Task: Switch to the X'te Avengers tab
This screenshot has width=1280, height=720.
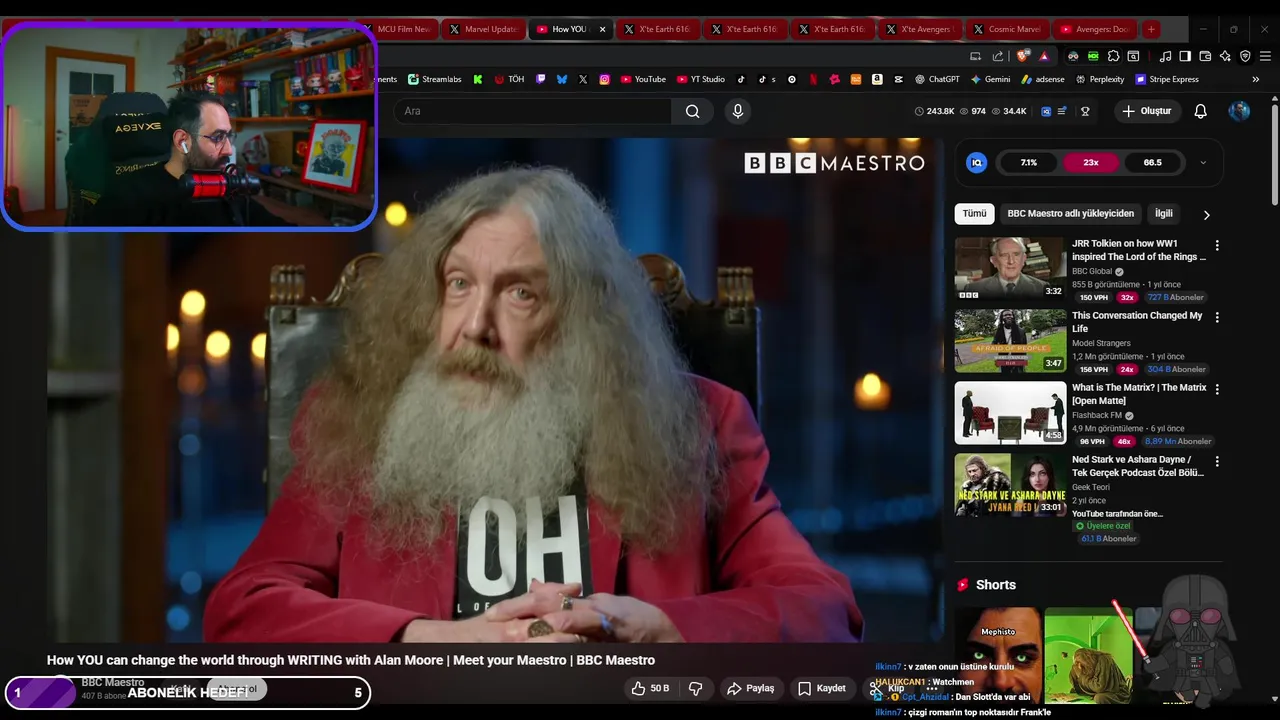Action: (922, 29)
